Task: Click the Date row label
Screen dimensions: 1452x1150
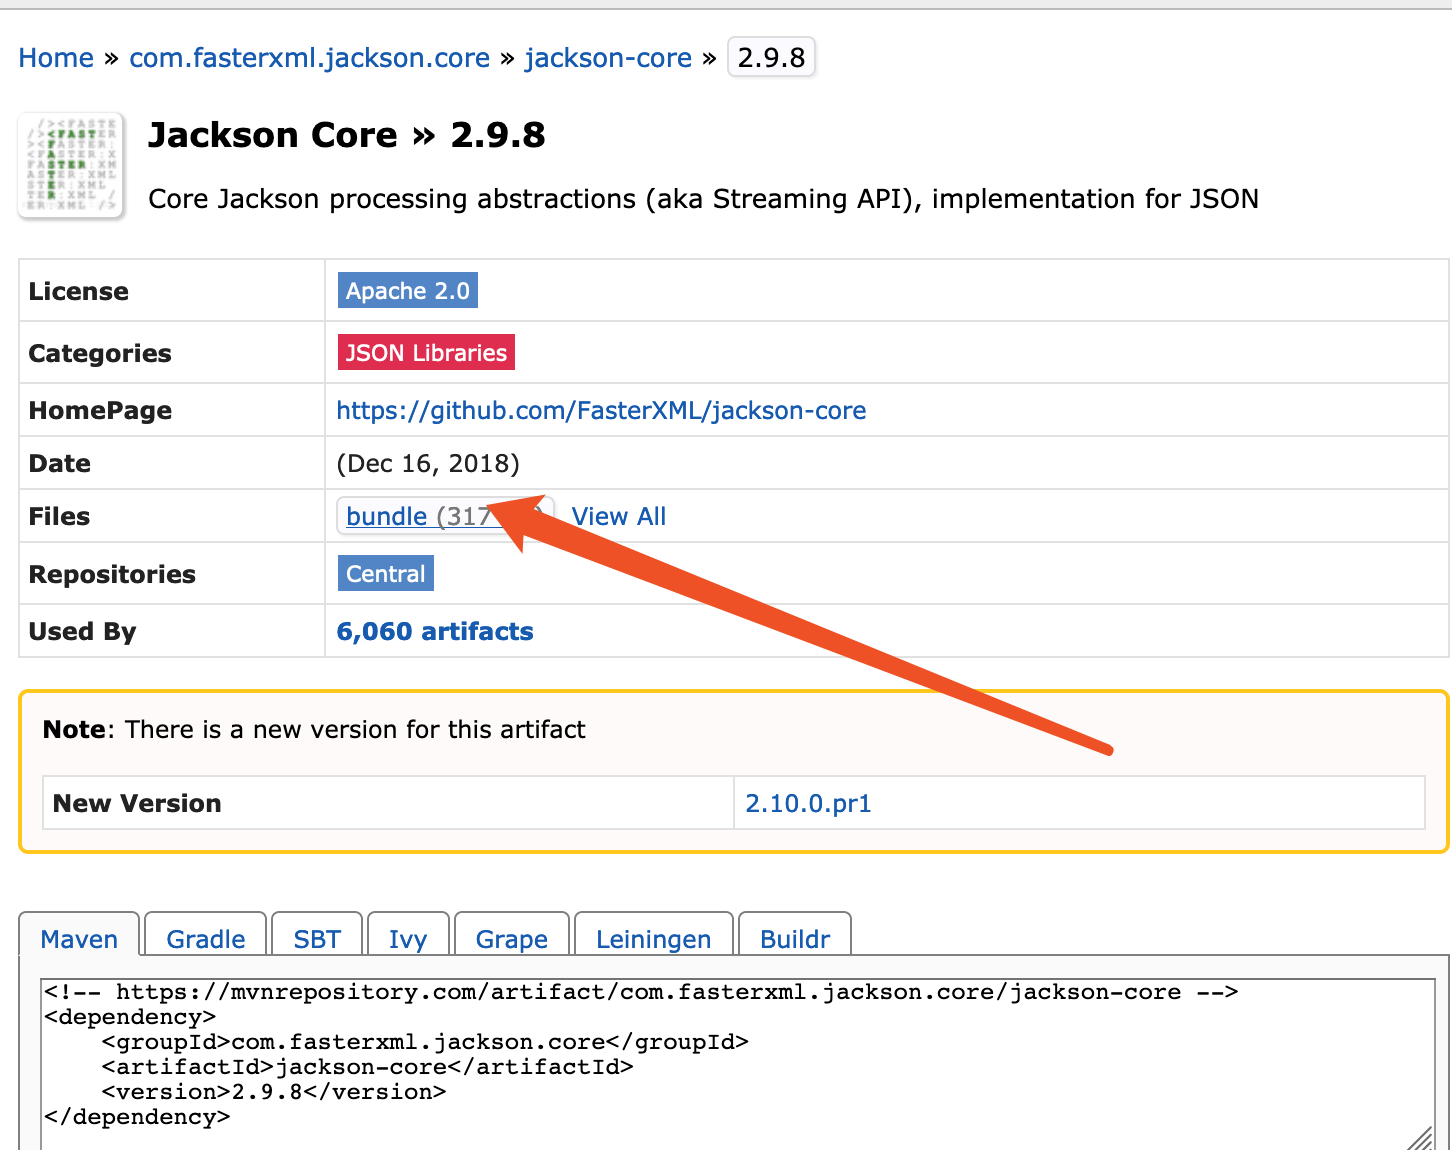Action: tap(60, 463)
